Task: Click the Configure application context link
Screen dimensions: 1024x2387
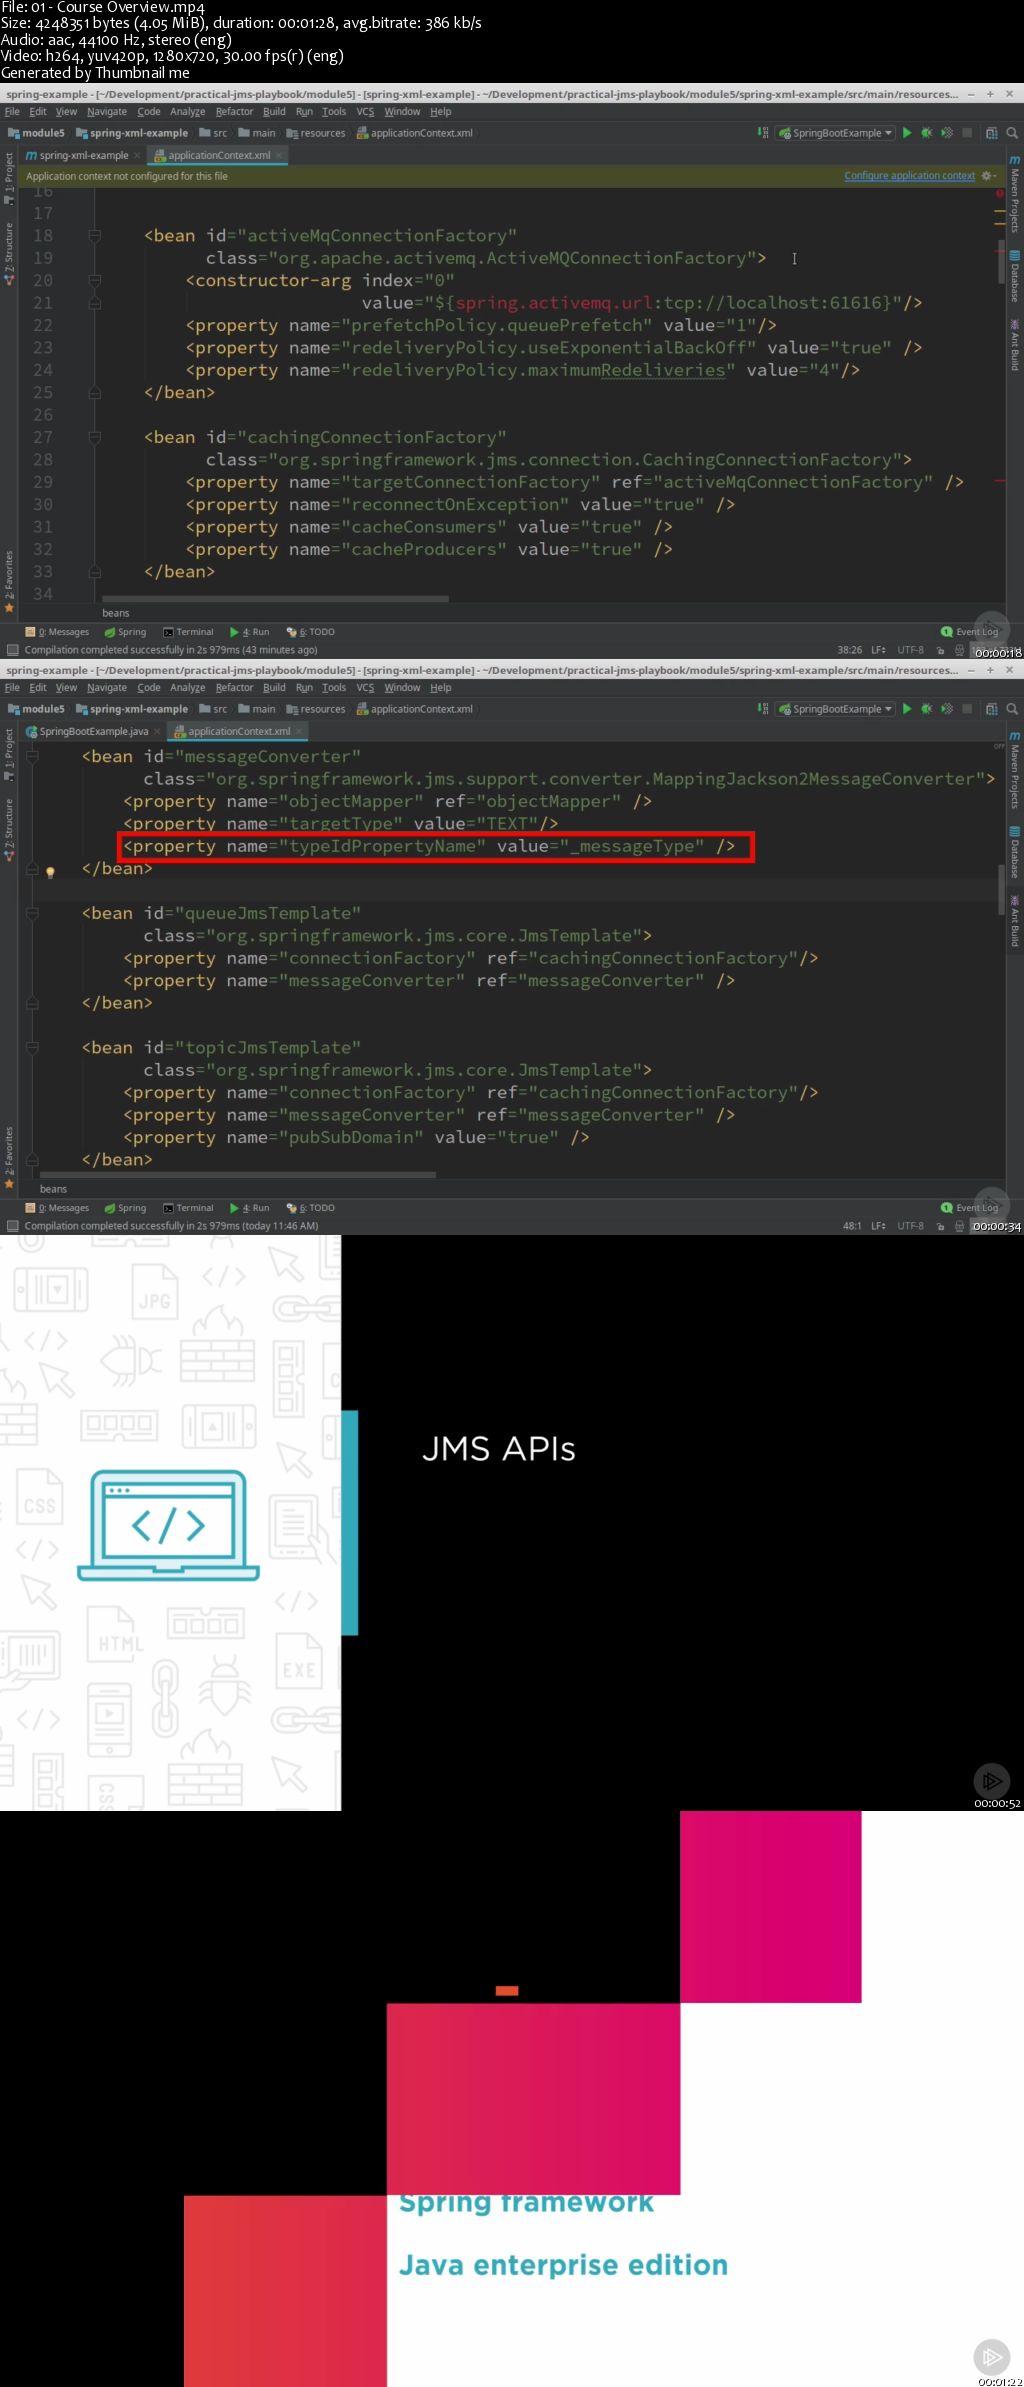Action: [909, 176]
